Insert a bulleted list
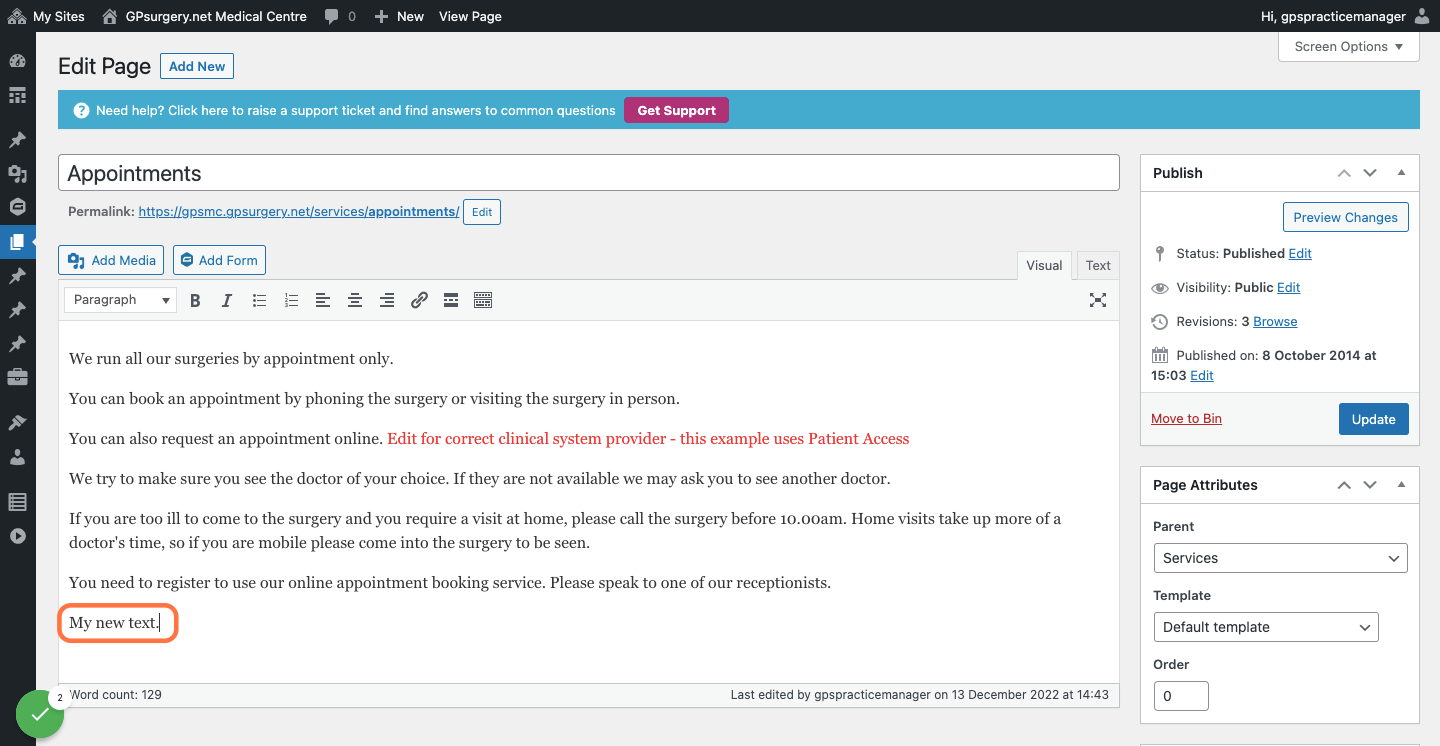 [x=259, y=300]
